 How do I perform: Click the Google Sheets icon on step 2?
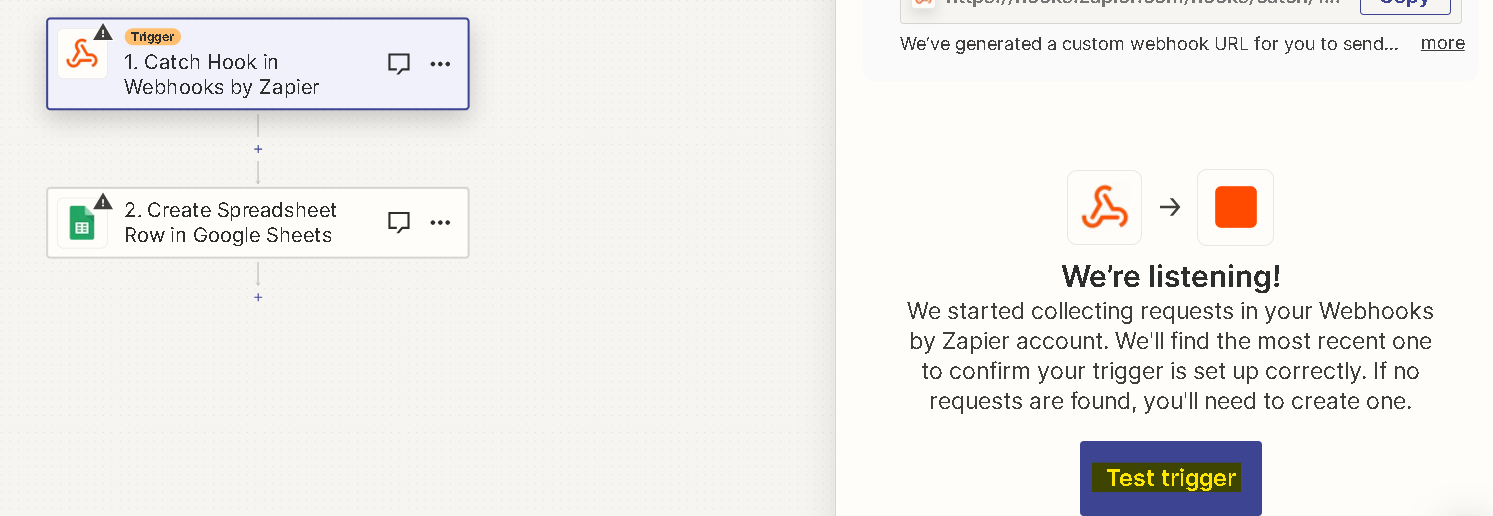82,224
